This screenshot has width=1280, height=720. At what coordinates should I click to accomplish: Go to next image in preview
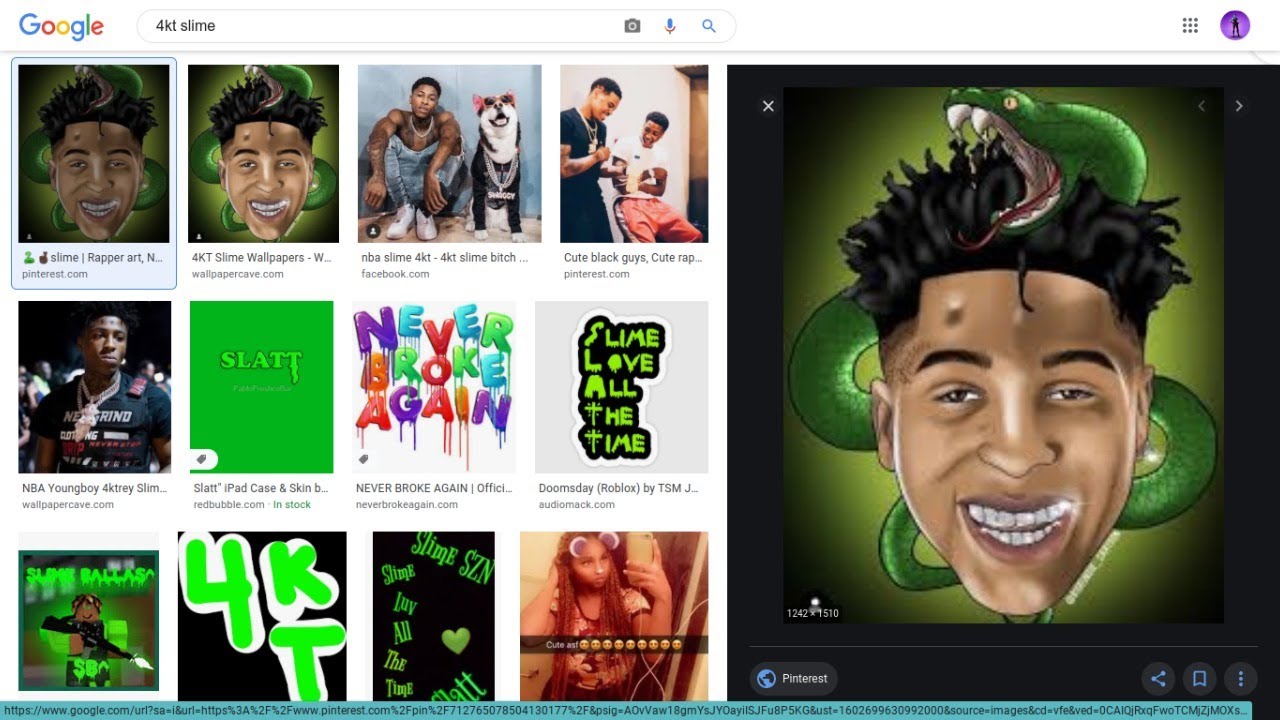tap(1239, 106)
